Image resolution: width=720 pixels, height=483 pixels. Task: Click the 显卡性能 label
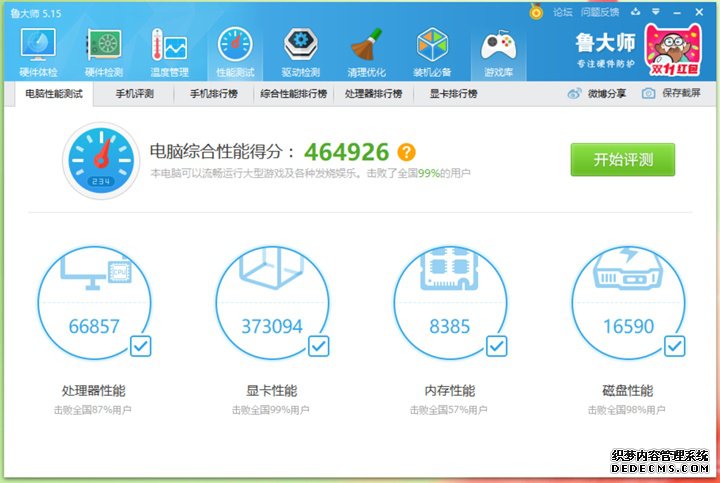coord(271,391)
